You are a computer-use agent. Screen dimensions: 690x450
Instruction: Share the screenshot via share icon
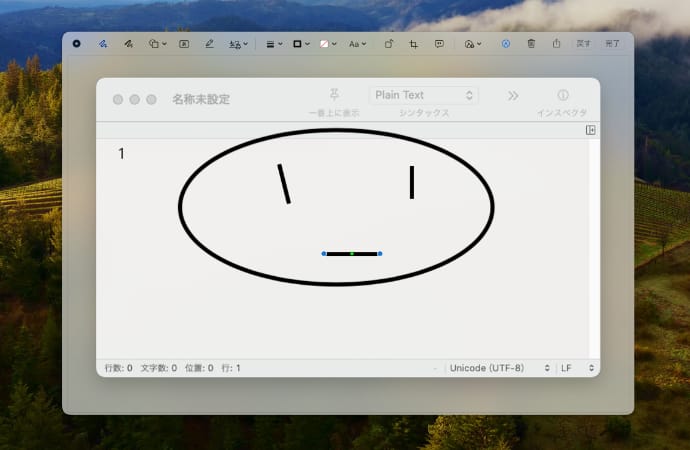point(556,44)
